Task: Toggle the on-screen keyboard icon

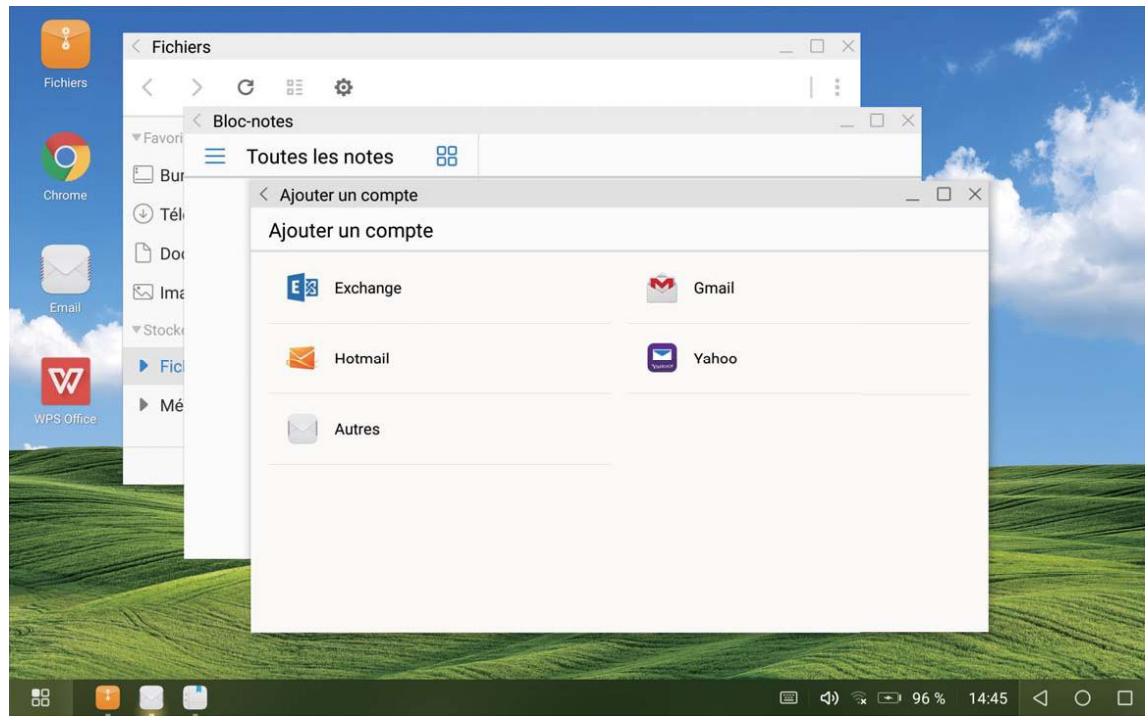Action: (x=788, y=697)
